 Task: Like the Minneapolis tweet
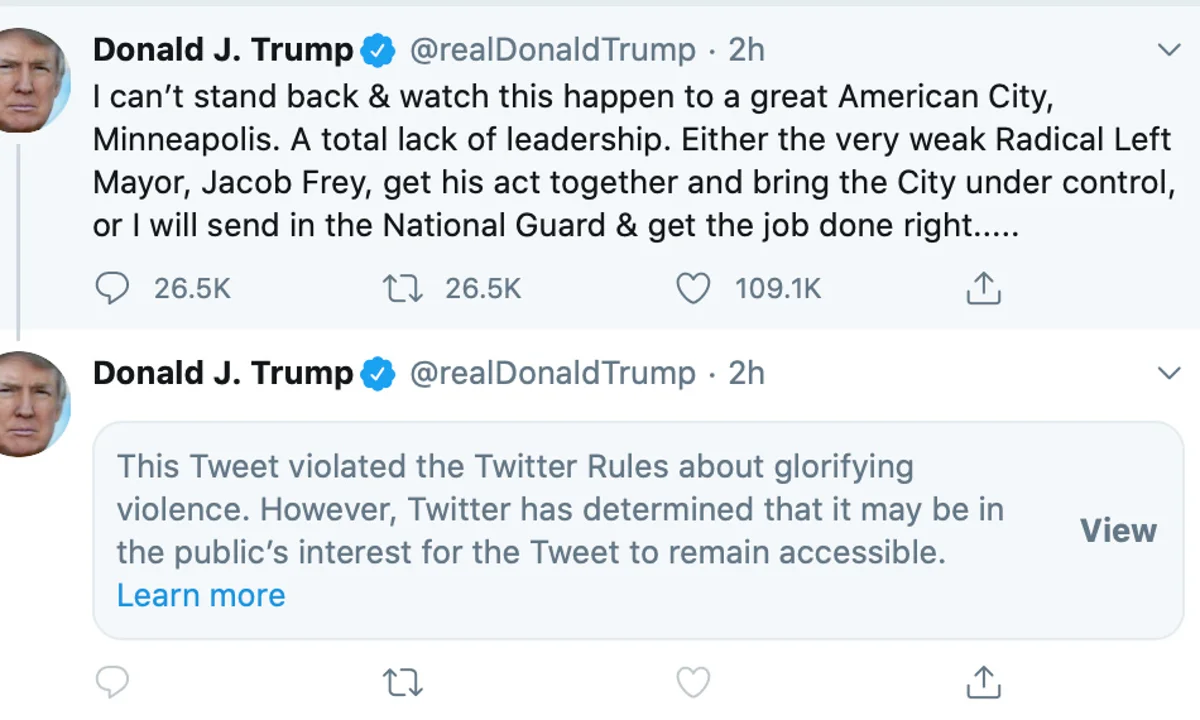692,288
